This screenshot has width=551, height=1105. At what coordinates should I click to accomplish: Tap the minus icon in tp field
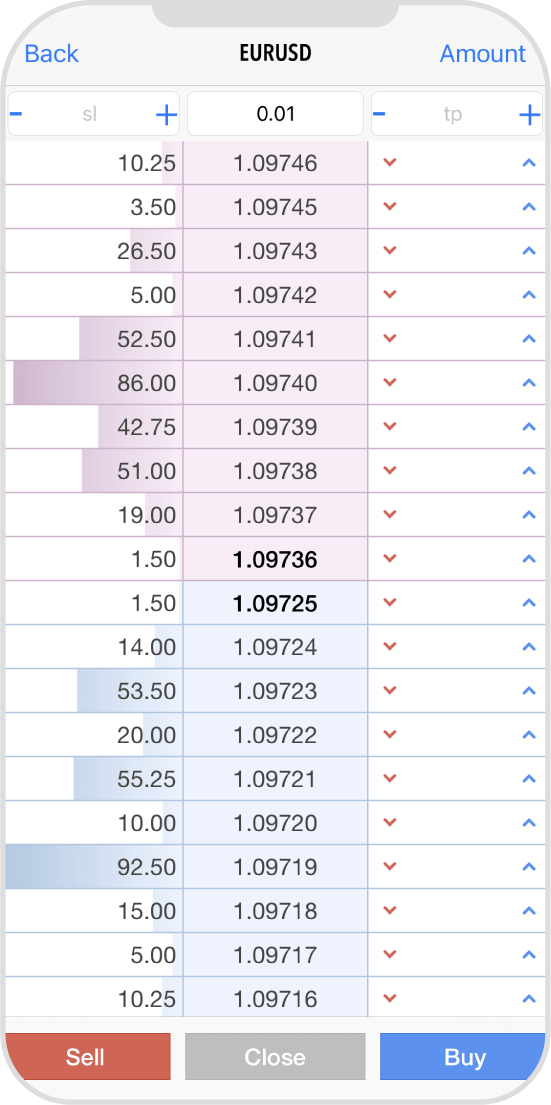(x=379, y=113)
